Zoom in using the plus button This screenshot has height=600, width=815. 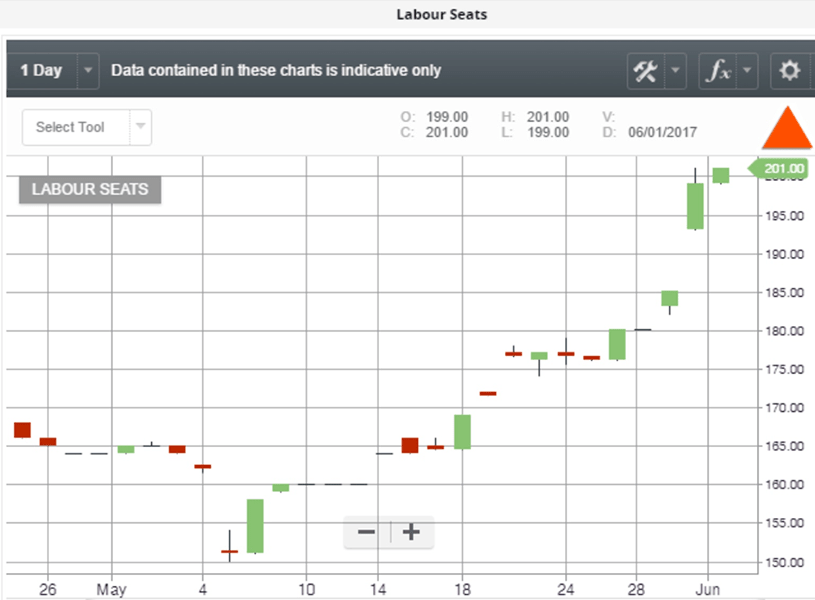pos(411,532)
